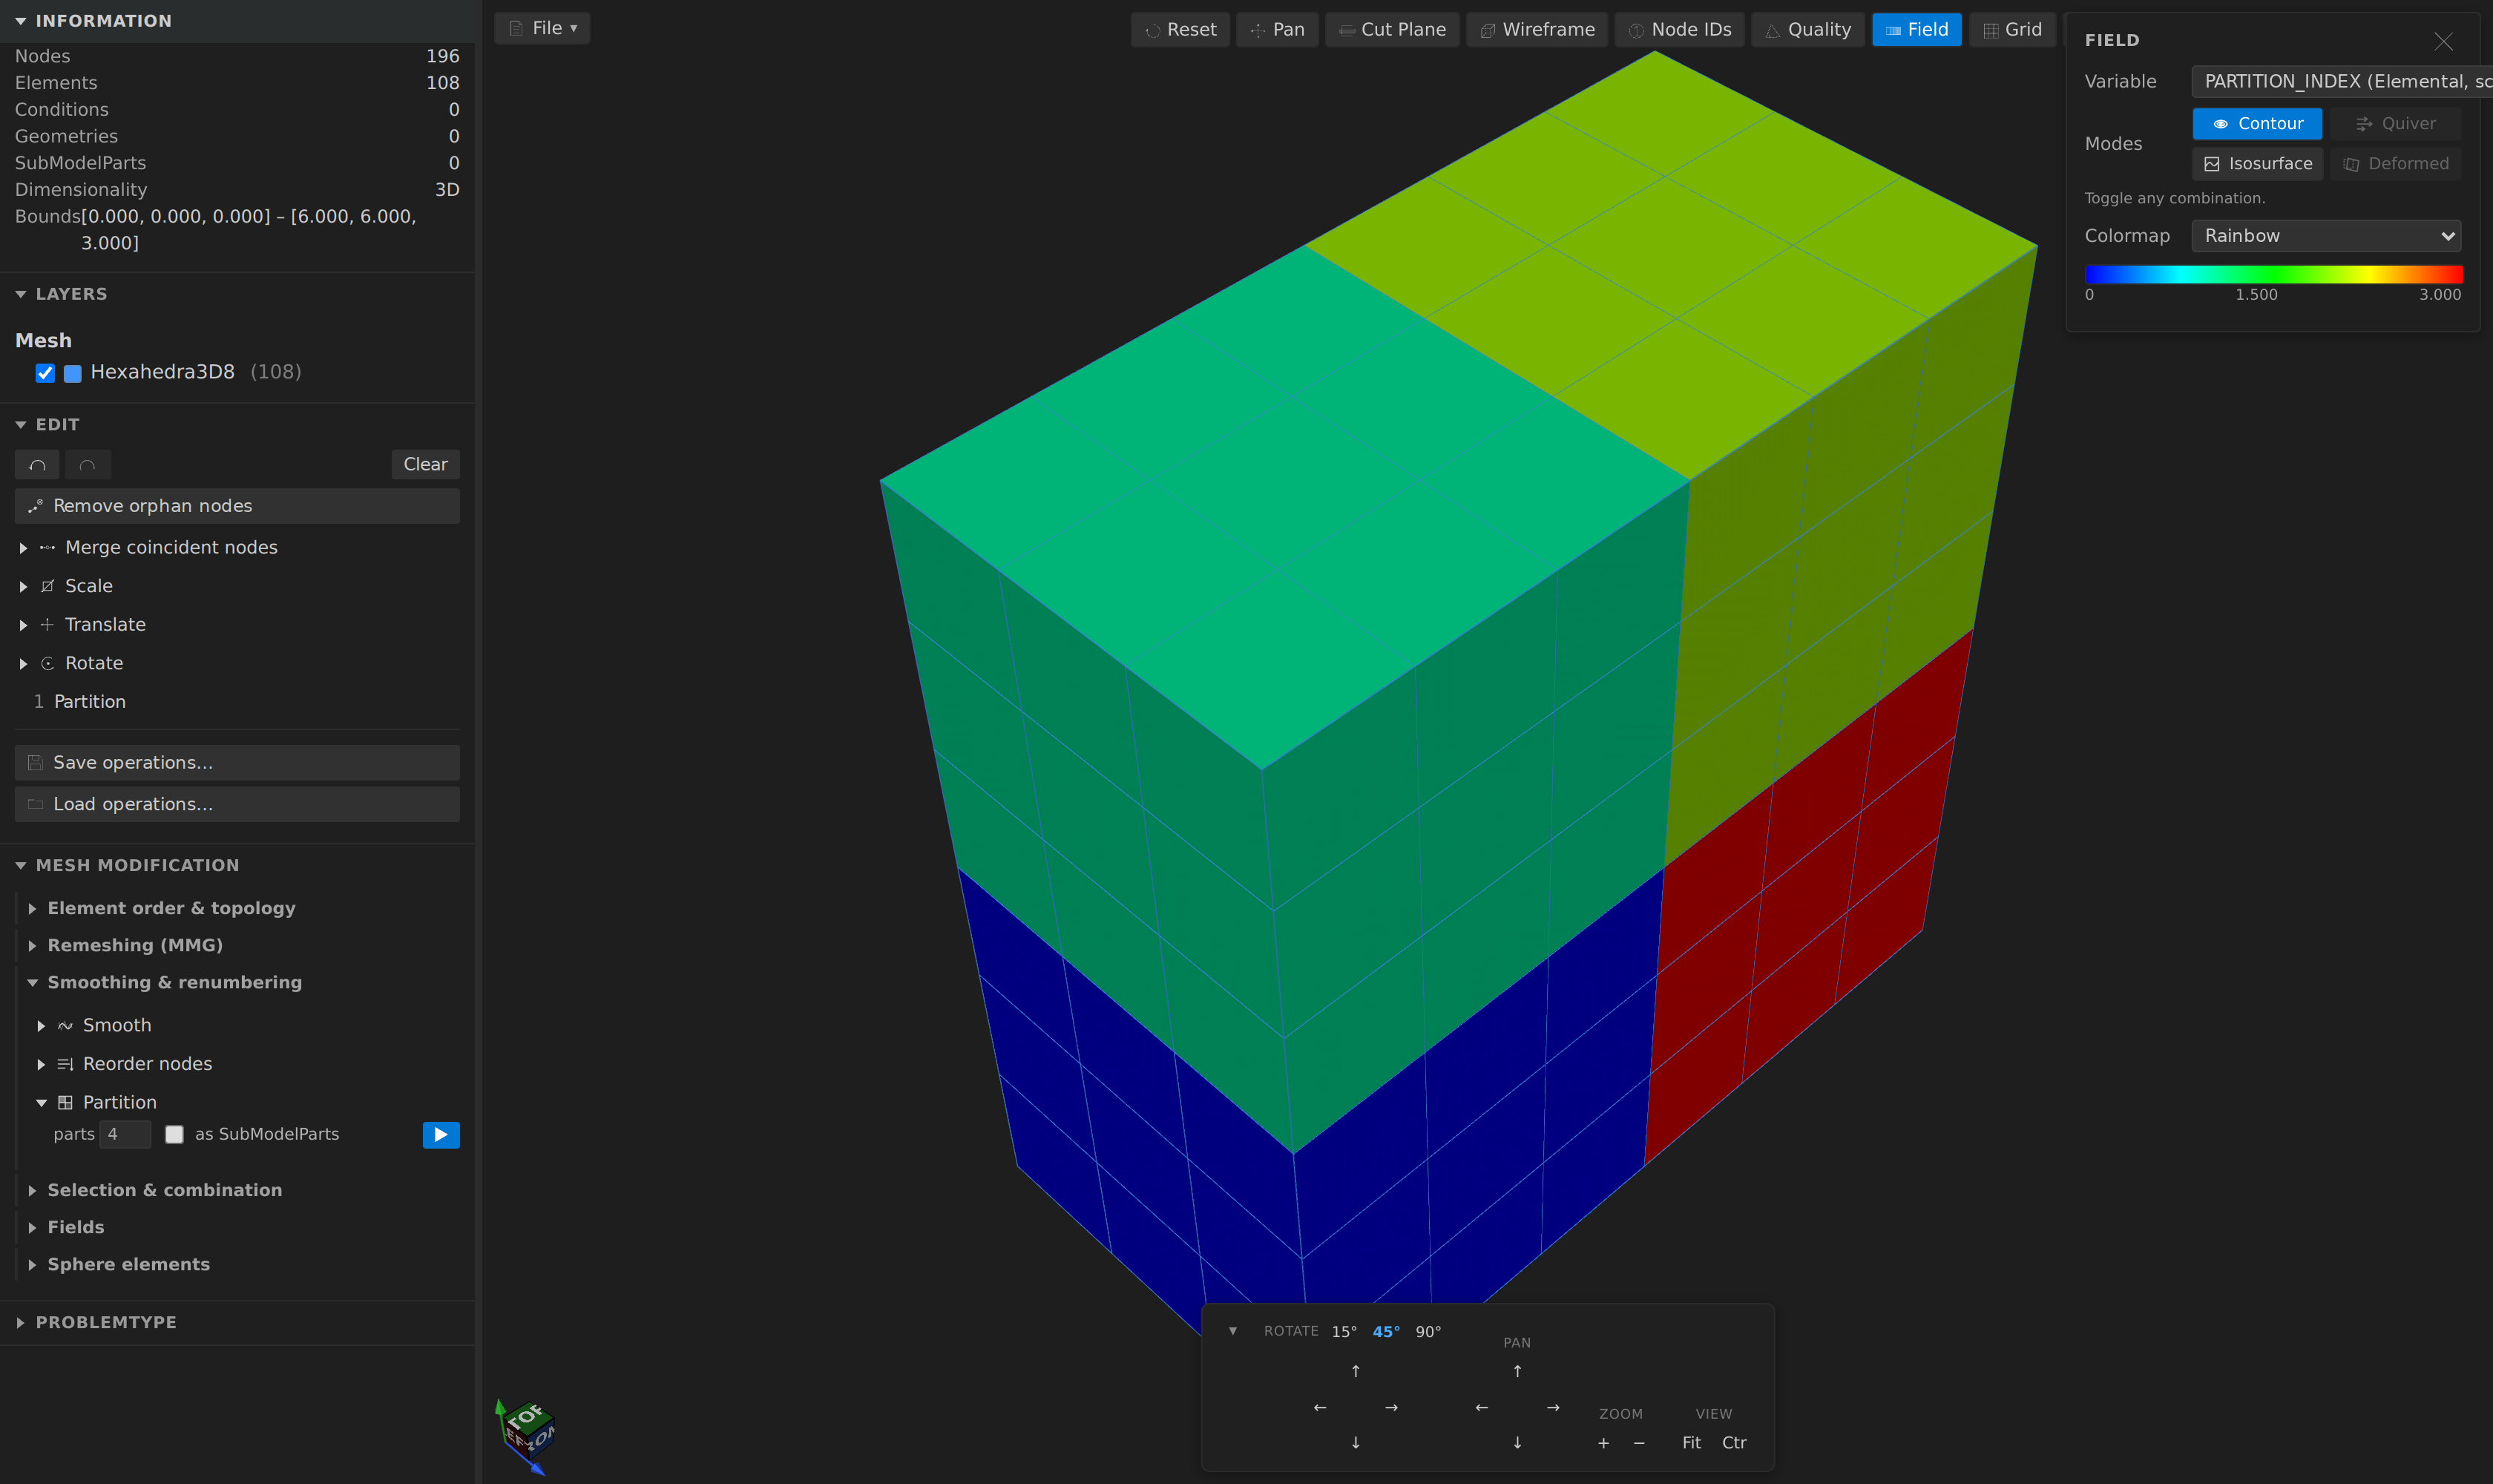Zoom in with the plus button

(1604, 1442)
